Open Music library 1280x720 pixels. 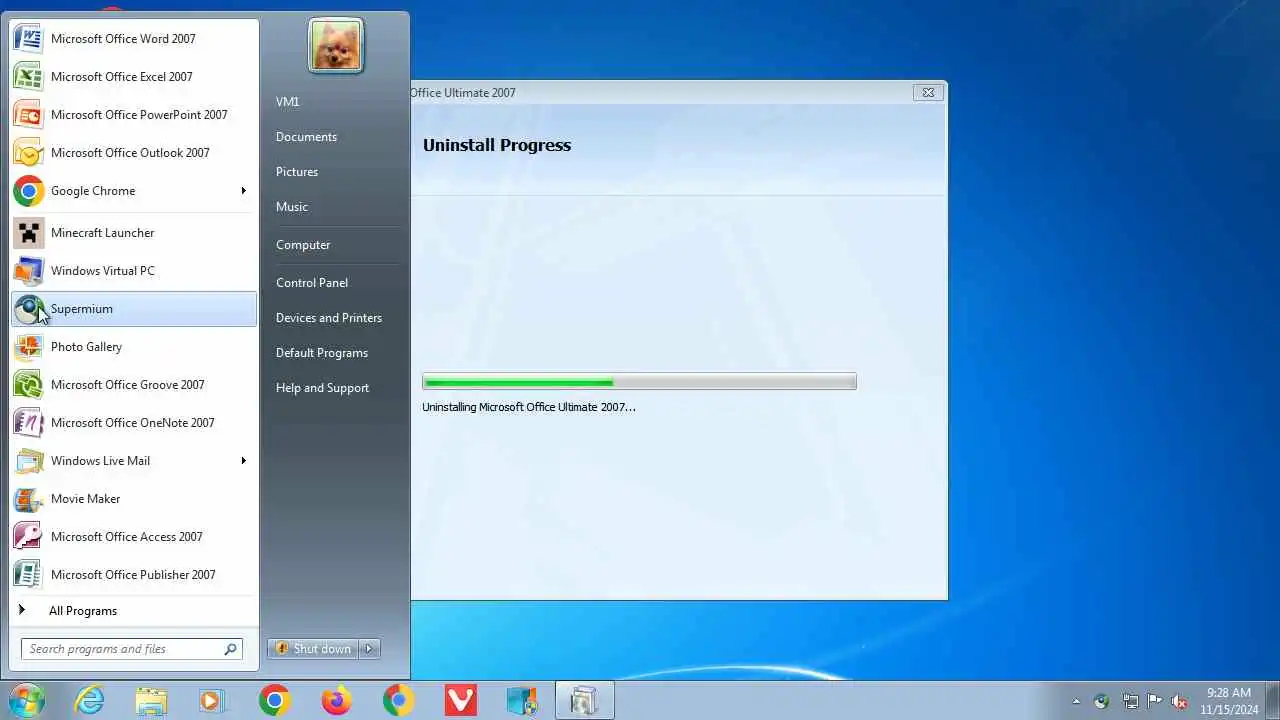pyautogui.click(x=335, y=207)
